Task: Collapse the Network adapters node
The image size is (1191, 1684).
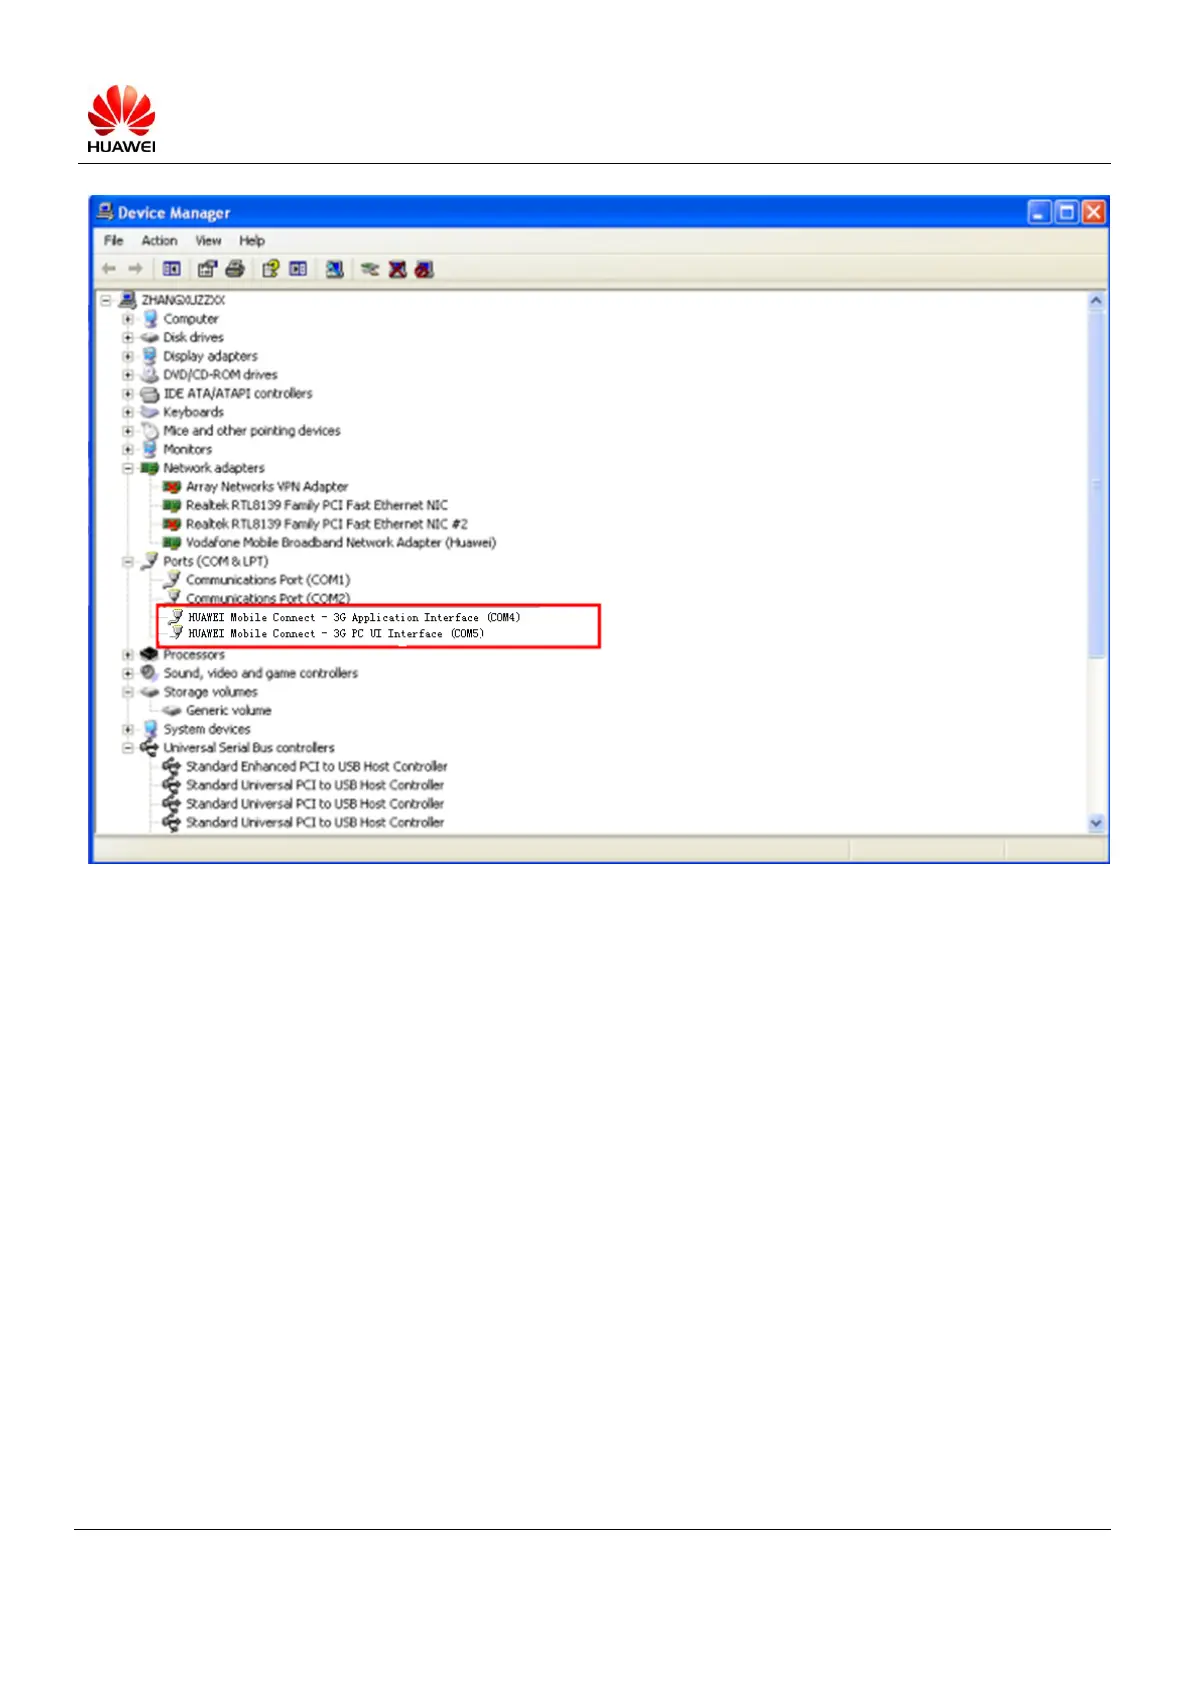Action: pyautogui.click(x=128, y=468)
